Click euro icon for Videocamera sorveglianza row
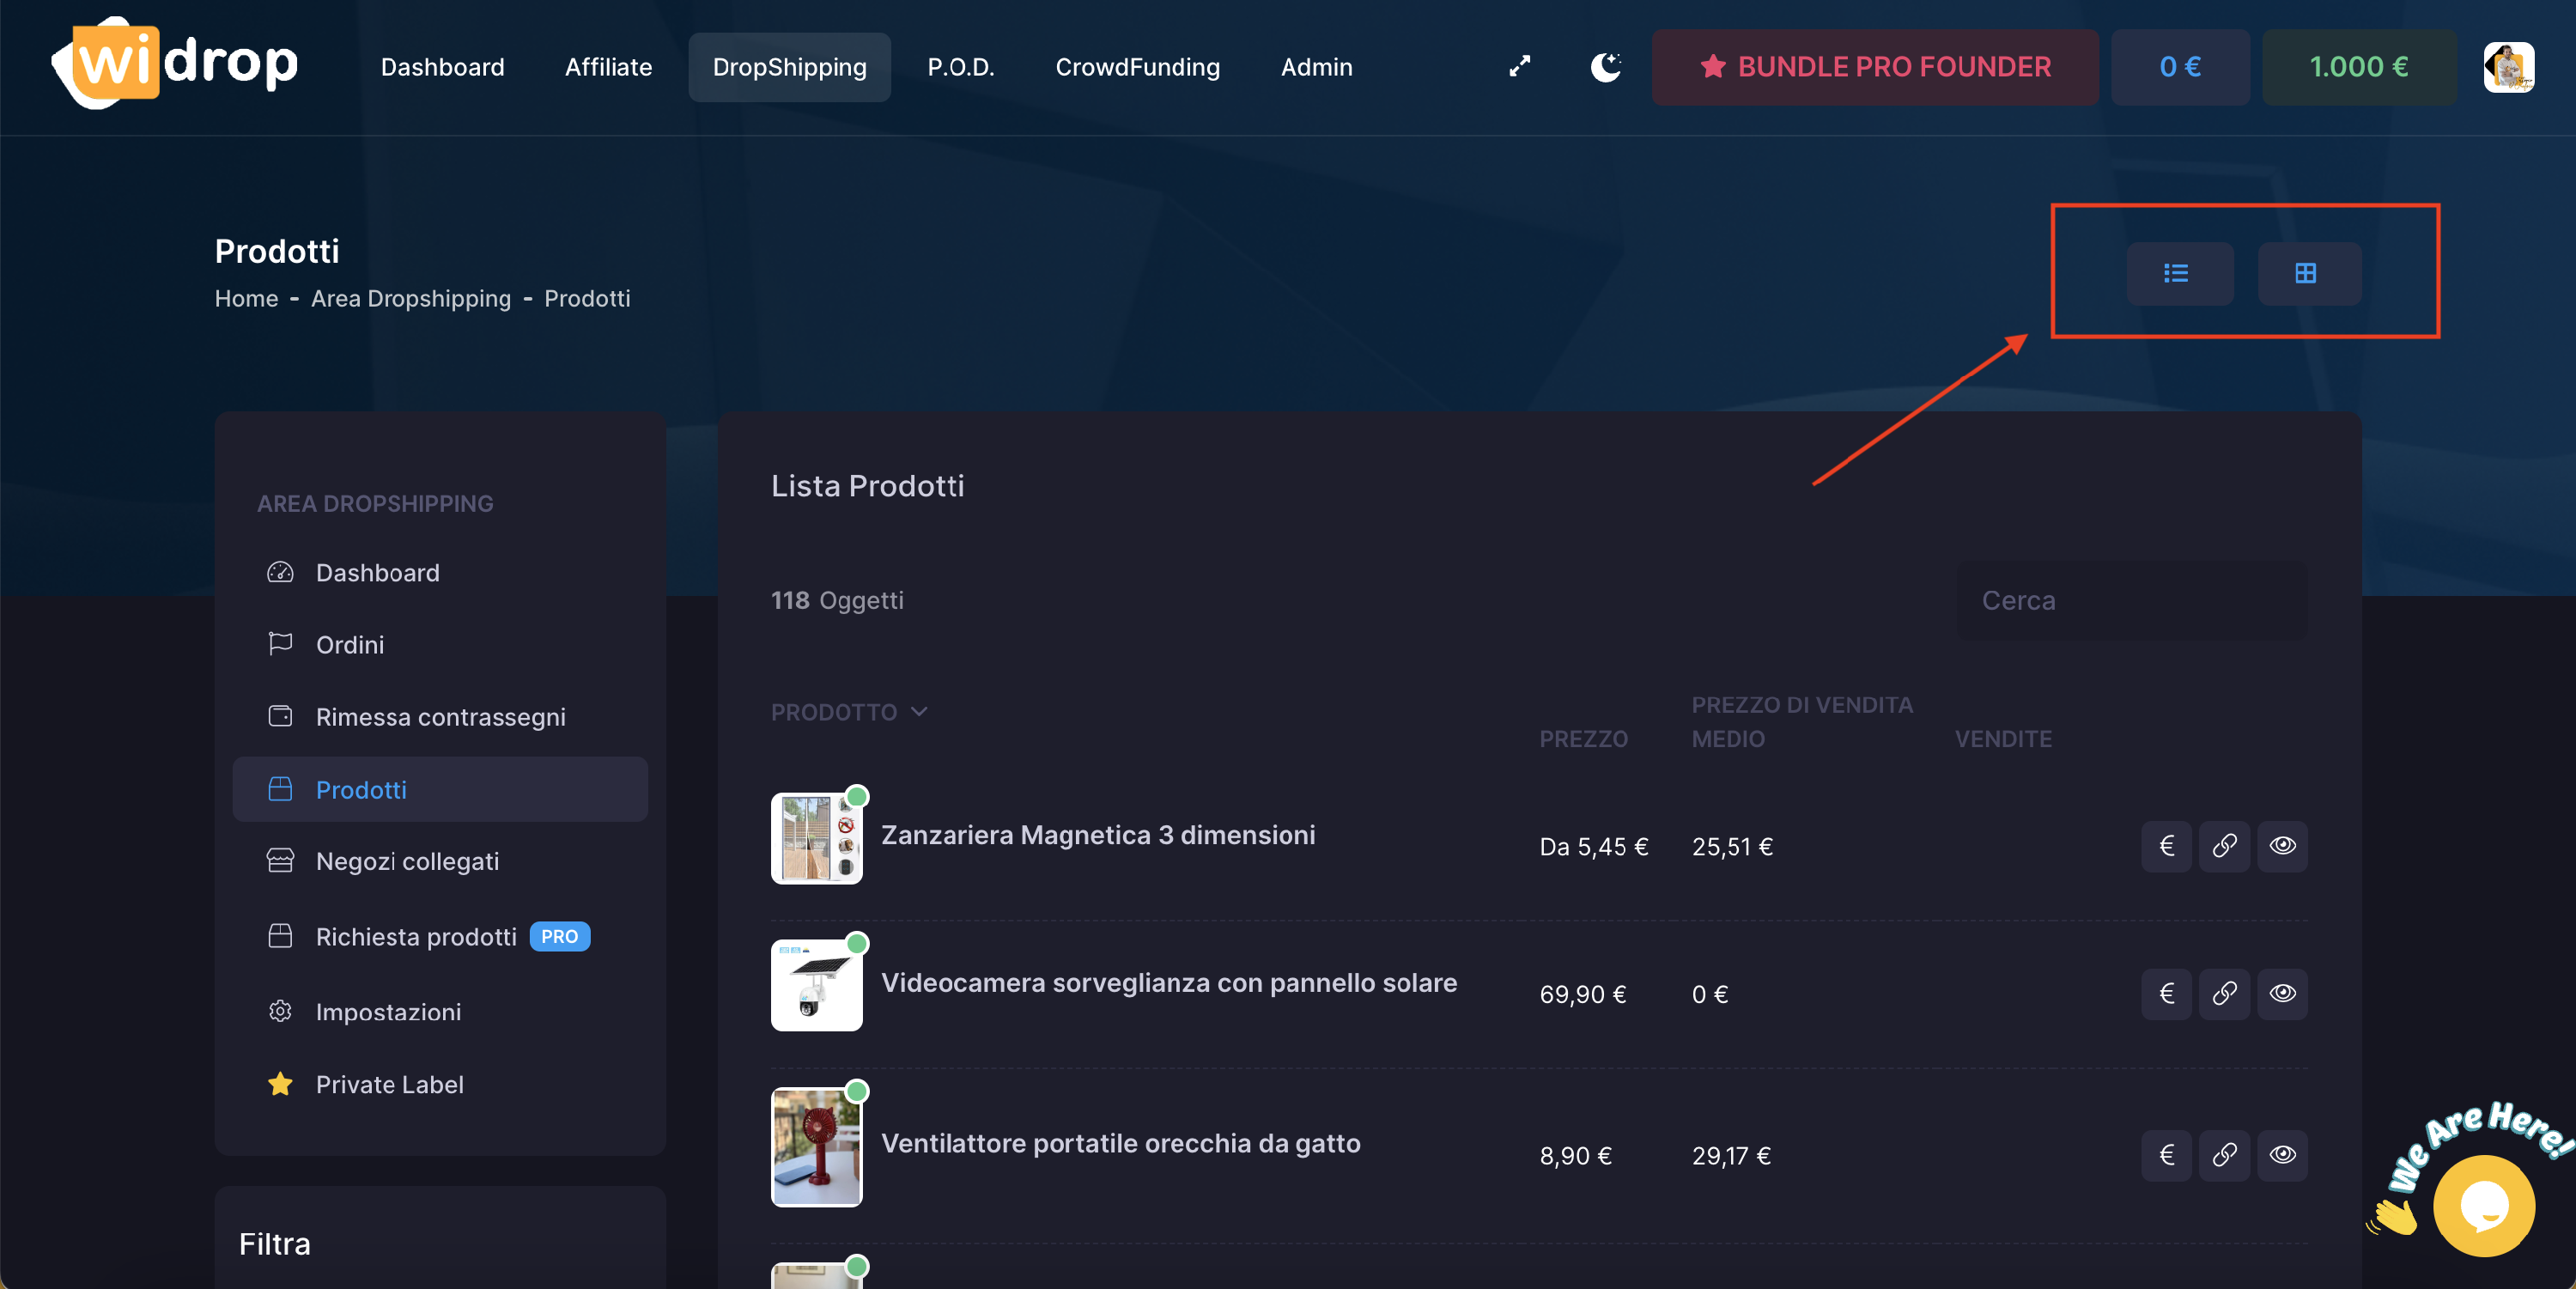 coord(2166,993)
